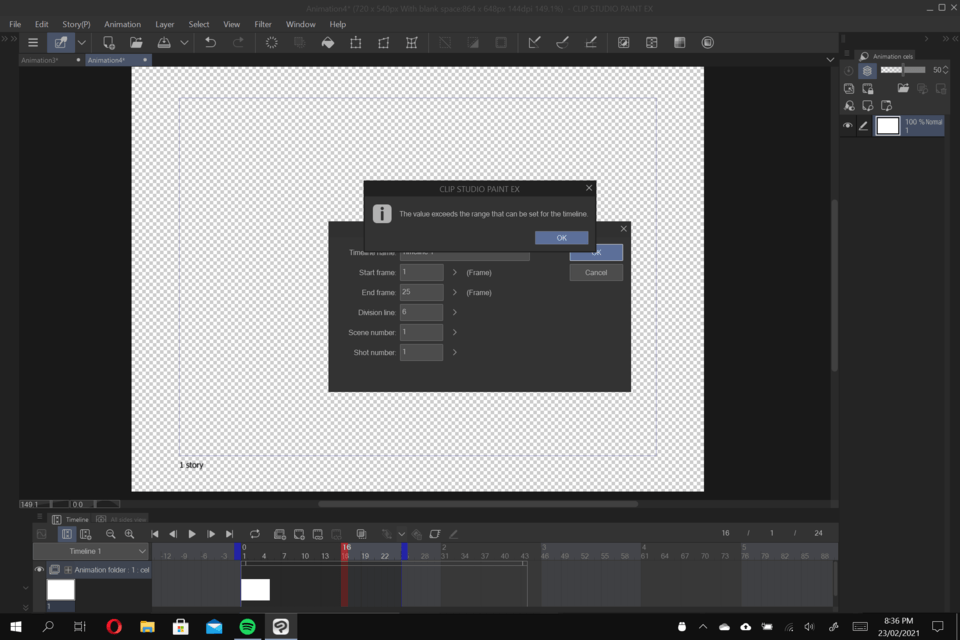
Task: Click the Undo arrow icon
Action: (x=210, y=43)
